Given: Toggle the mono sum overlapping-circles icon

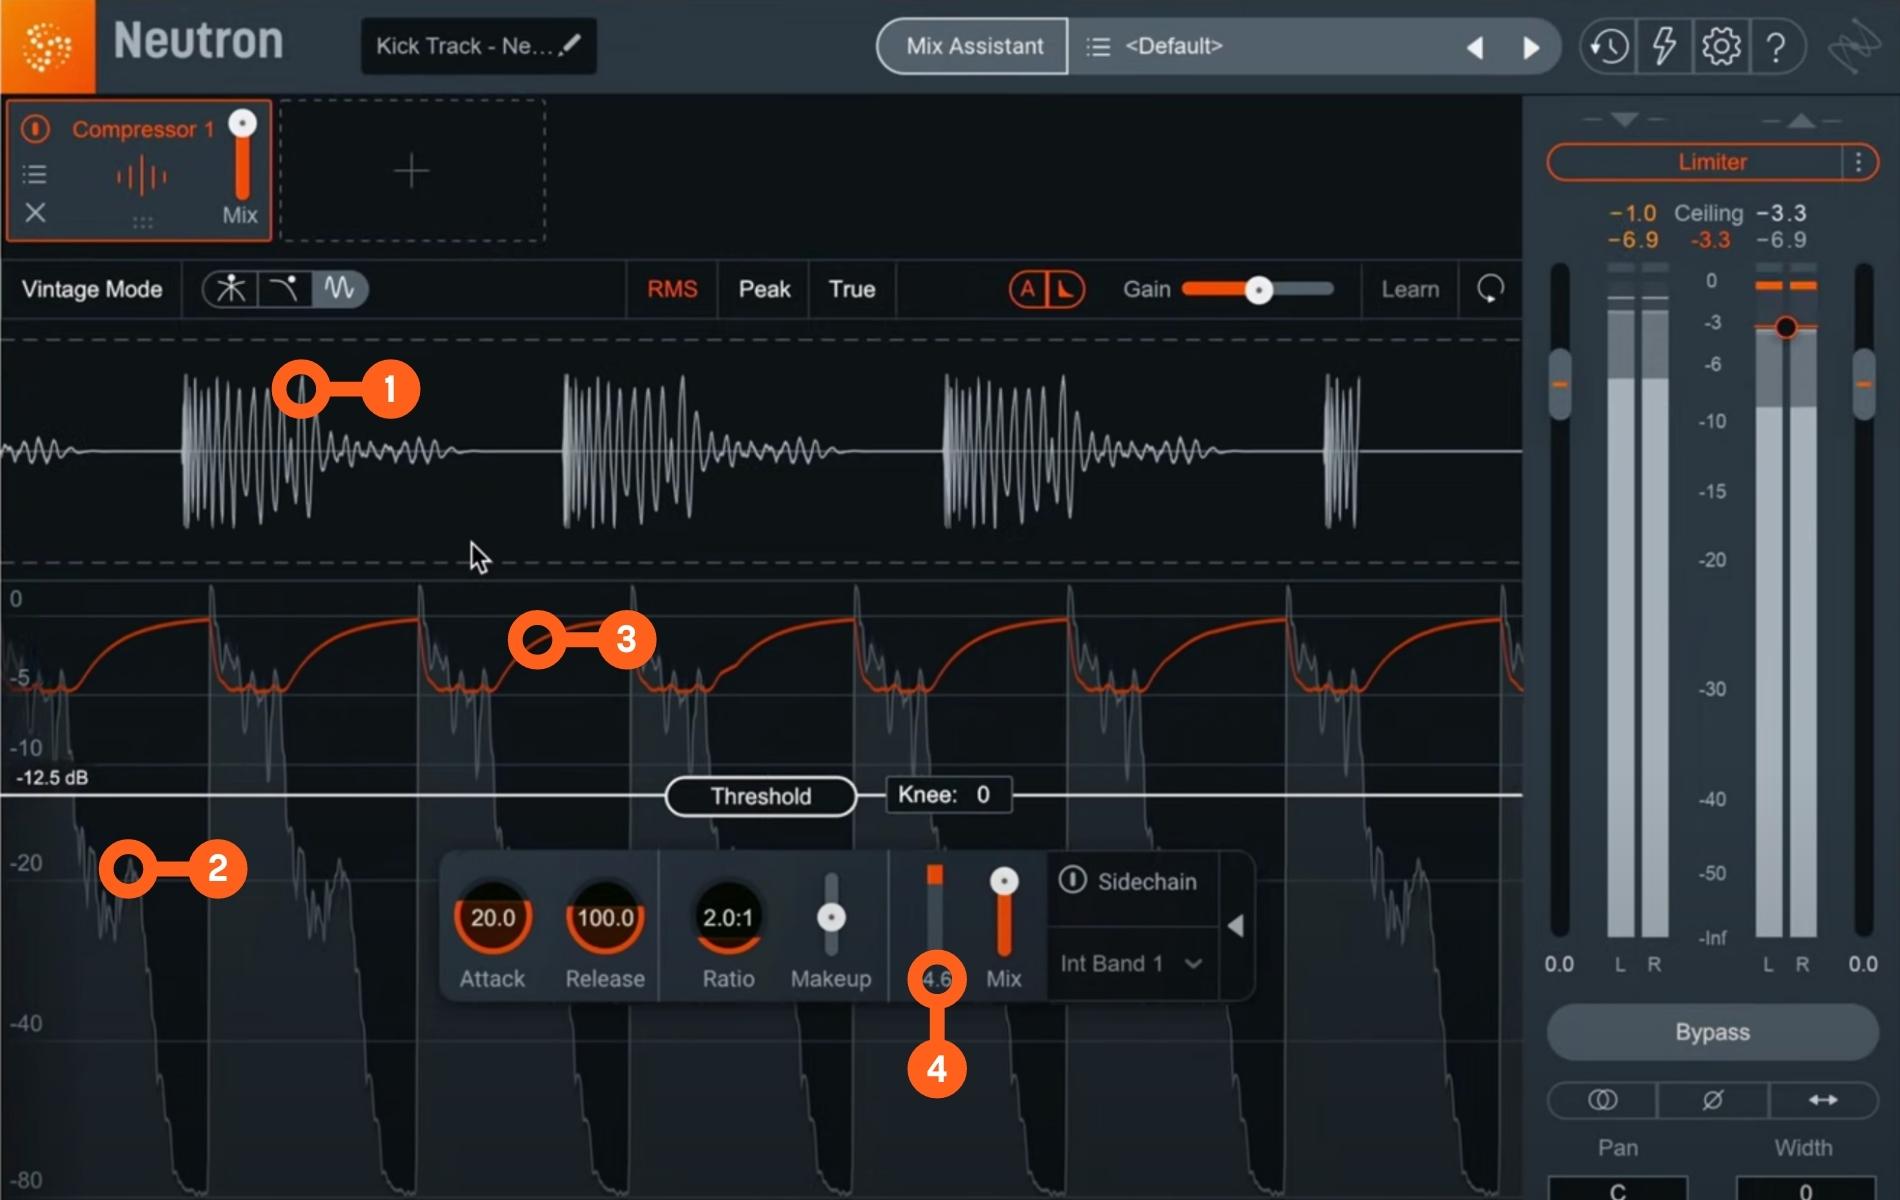Looking at the screenshot, I should [x=1602, y=1100].
